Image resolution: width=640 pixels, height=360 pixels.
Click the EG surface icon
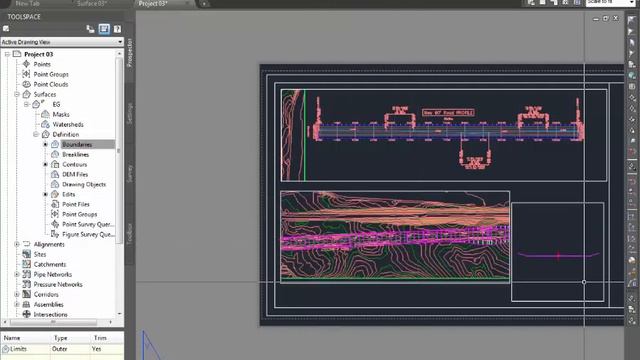pyautogui.click(x=36, y=104)
